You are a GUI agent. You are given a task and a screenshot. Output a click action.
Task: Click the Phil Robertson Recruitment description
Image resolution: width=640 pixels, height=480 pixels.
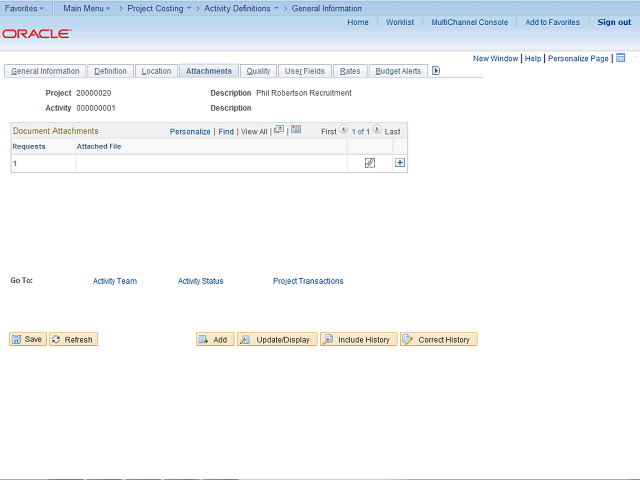(x=304, y=93)
